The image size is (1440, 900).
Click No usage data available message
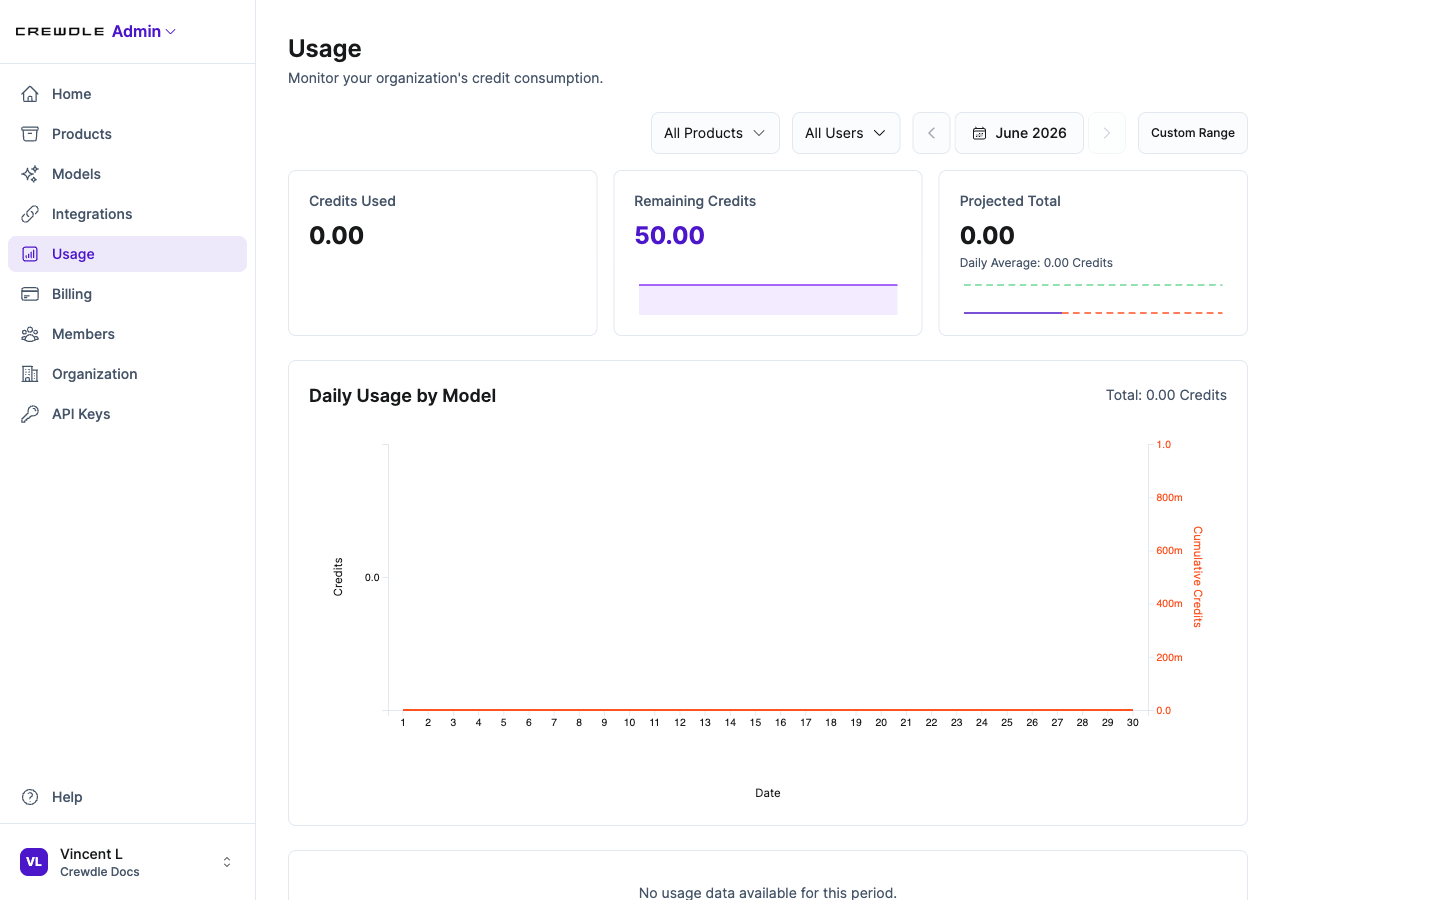[768, 892]
